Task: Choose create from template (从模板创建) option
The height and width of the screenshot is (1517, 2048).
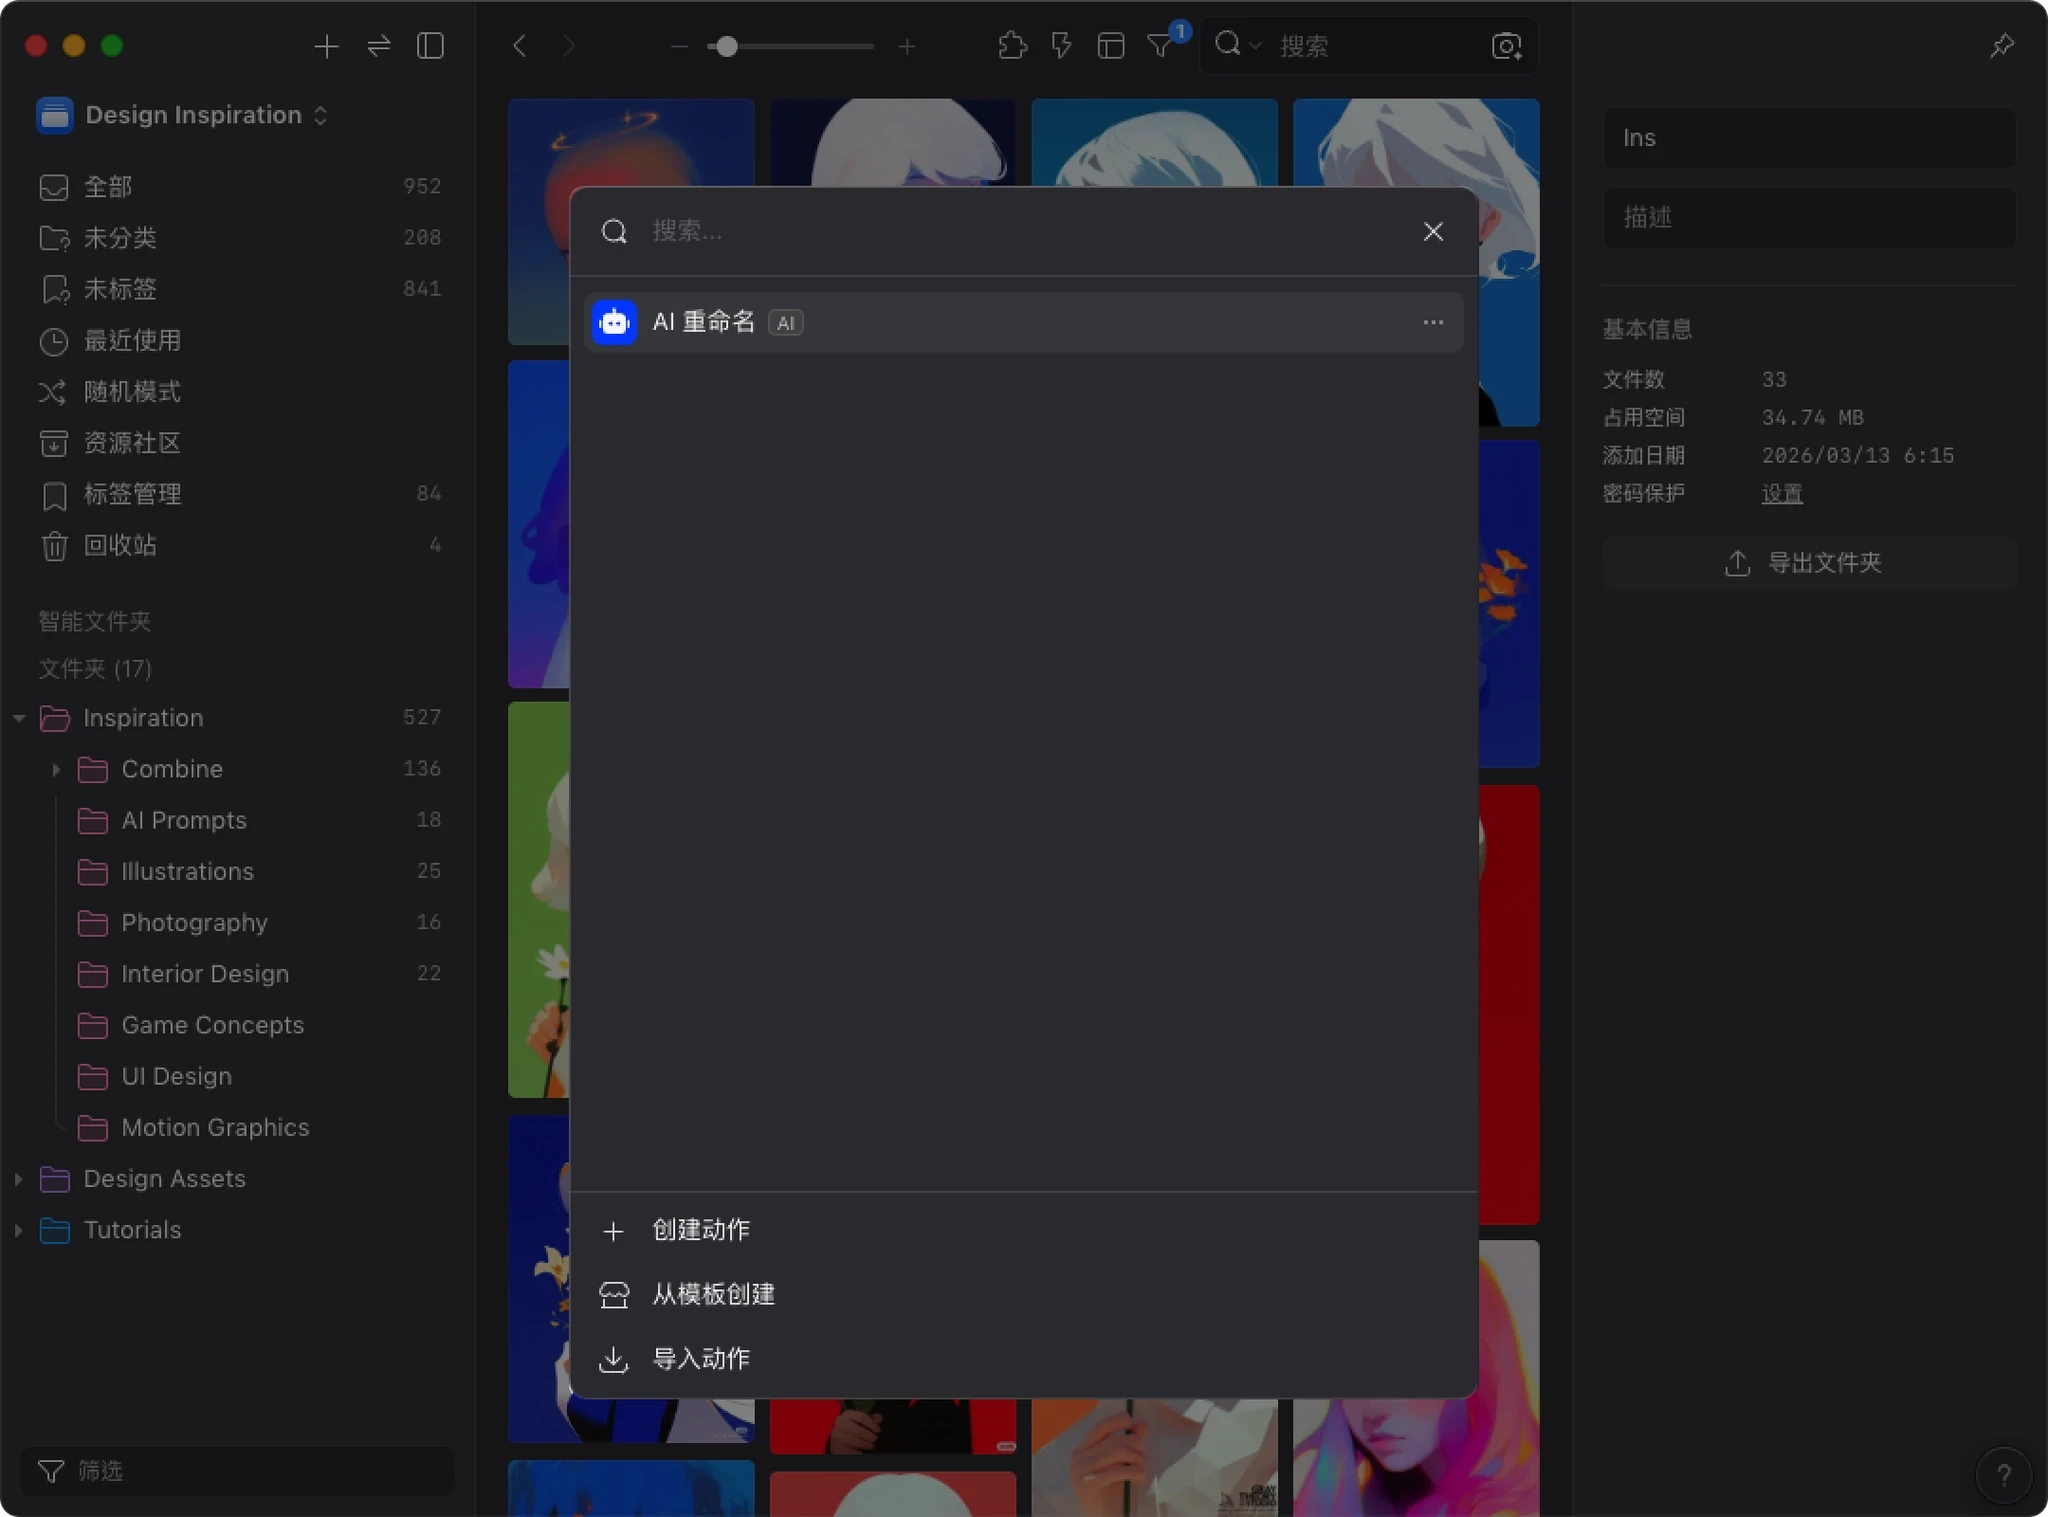Action: 712,1294
